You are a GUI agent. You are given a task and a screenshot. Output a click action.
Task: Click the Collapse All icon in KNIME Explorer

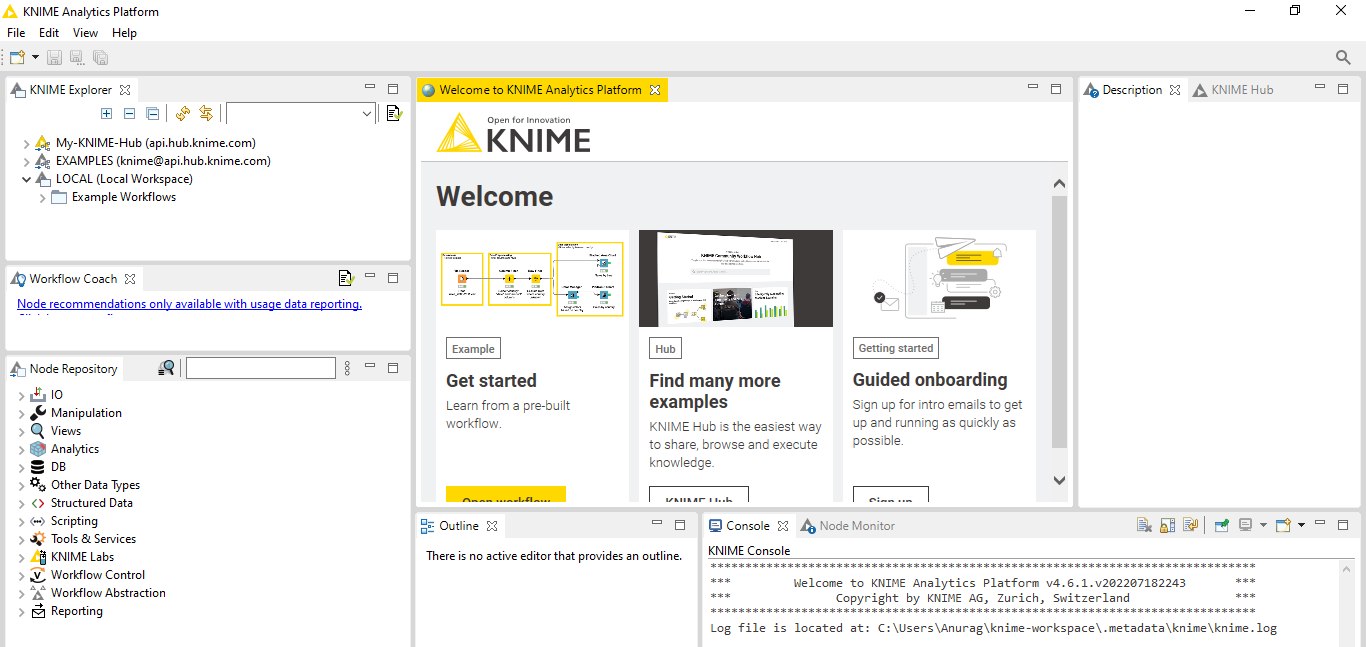[152, 114]
